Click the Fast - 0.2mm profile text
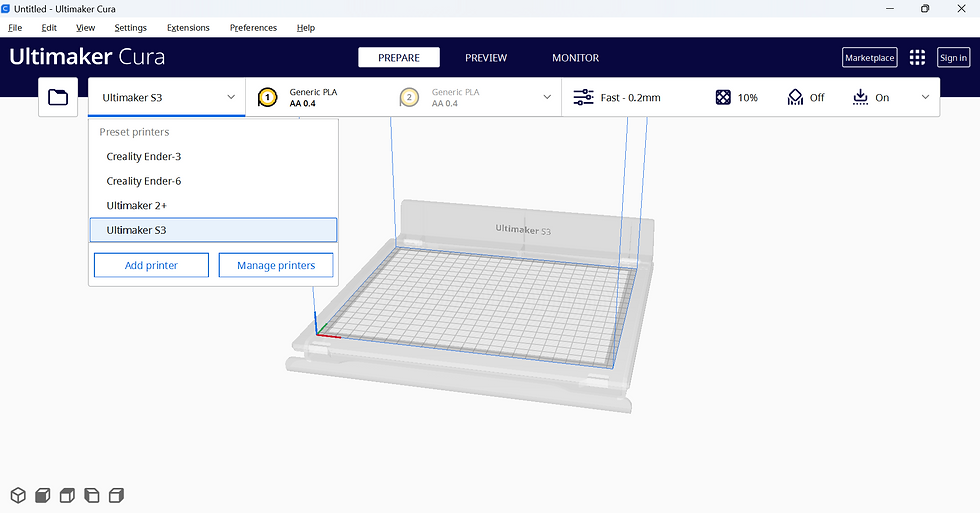This screenshot has width=980, height=513. 630,97
